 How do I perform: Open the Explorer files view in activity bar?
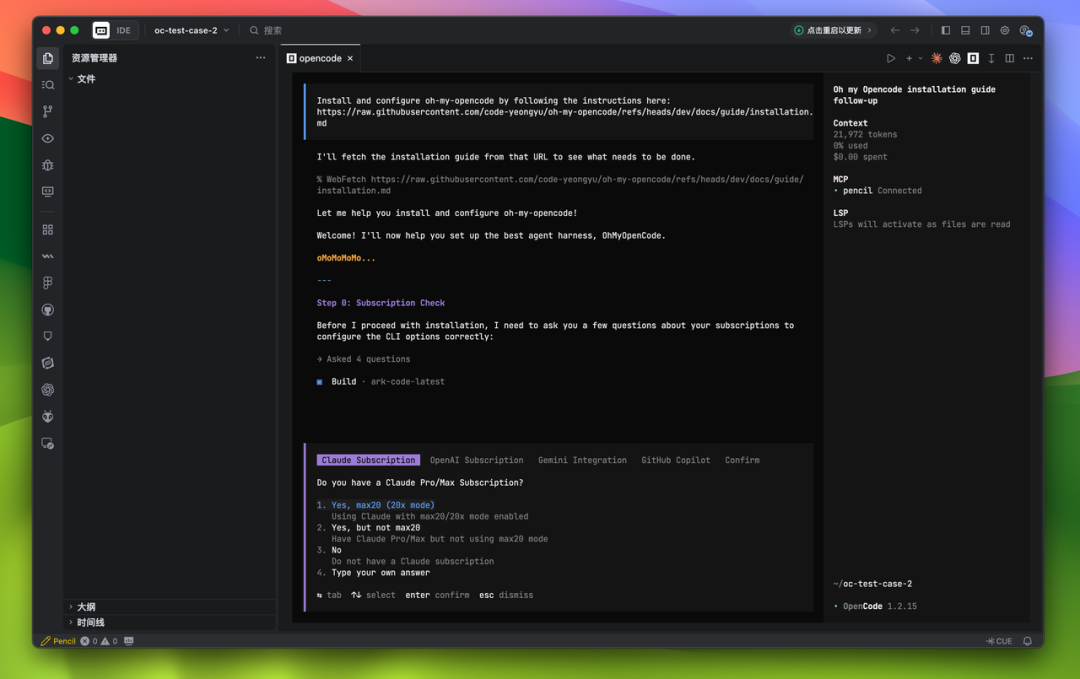pyautogui.click(x=48, y=59)
